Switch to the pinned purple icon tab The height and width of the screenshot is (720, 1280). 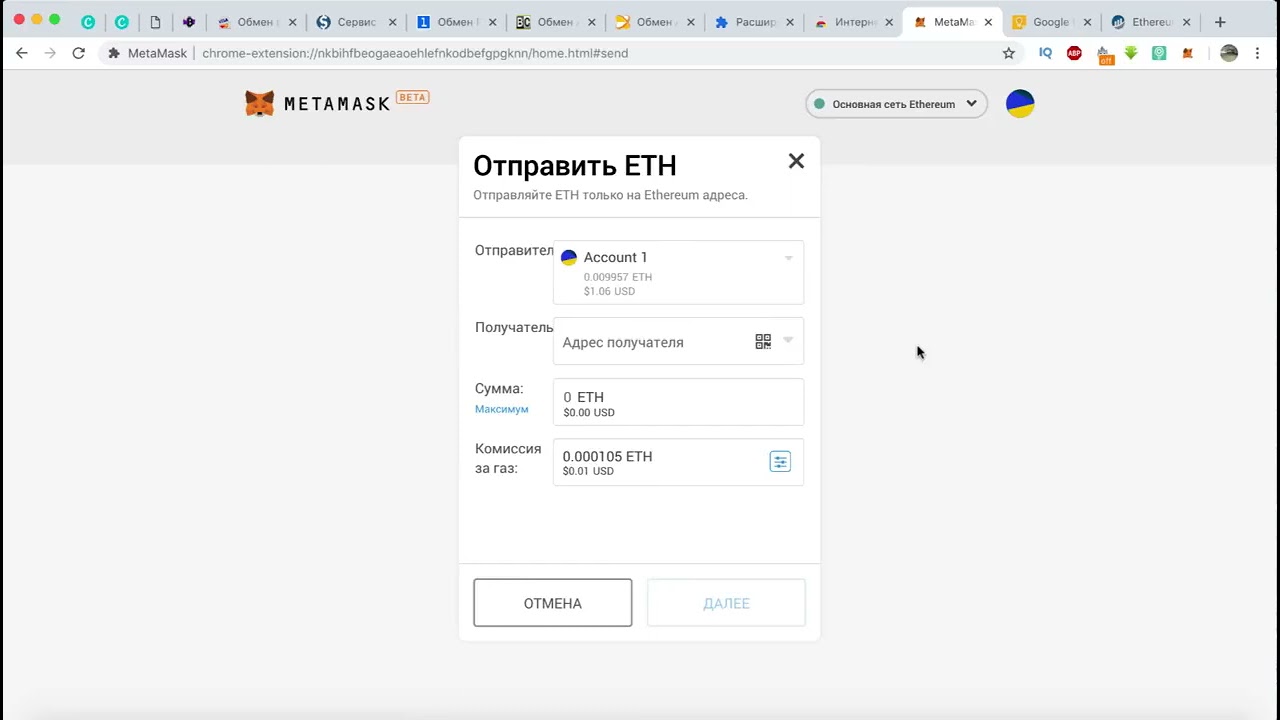pos(188,22)
